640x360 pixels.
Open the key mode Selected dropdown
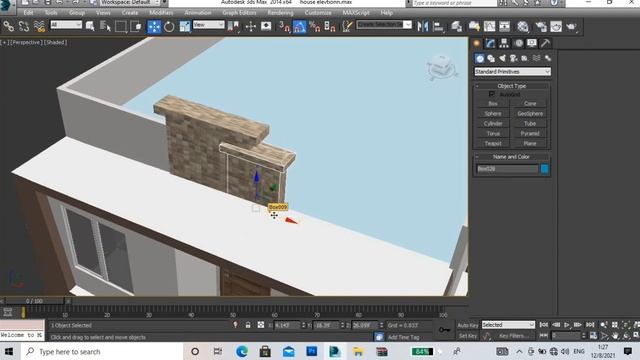(508, 325)
